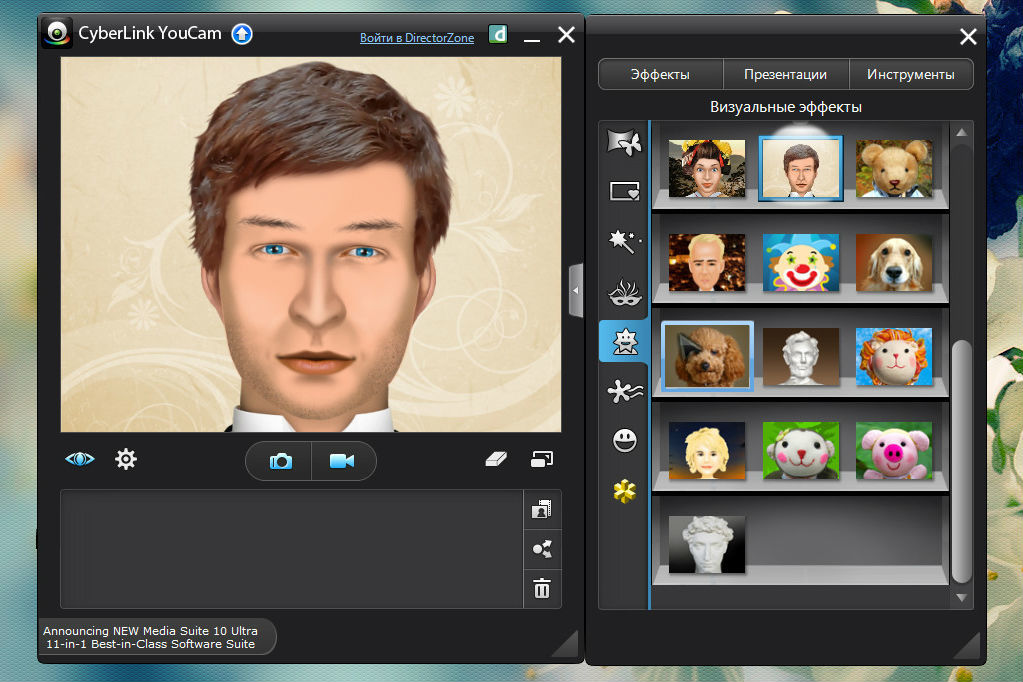Delete media with the trash icon
The width and height of the screenshot is (1023, 682).
coord(542,588)
